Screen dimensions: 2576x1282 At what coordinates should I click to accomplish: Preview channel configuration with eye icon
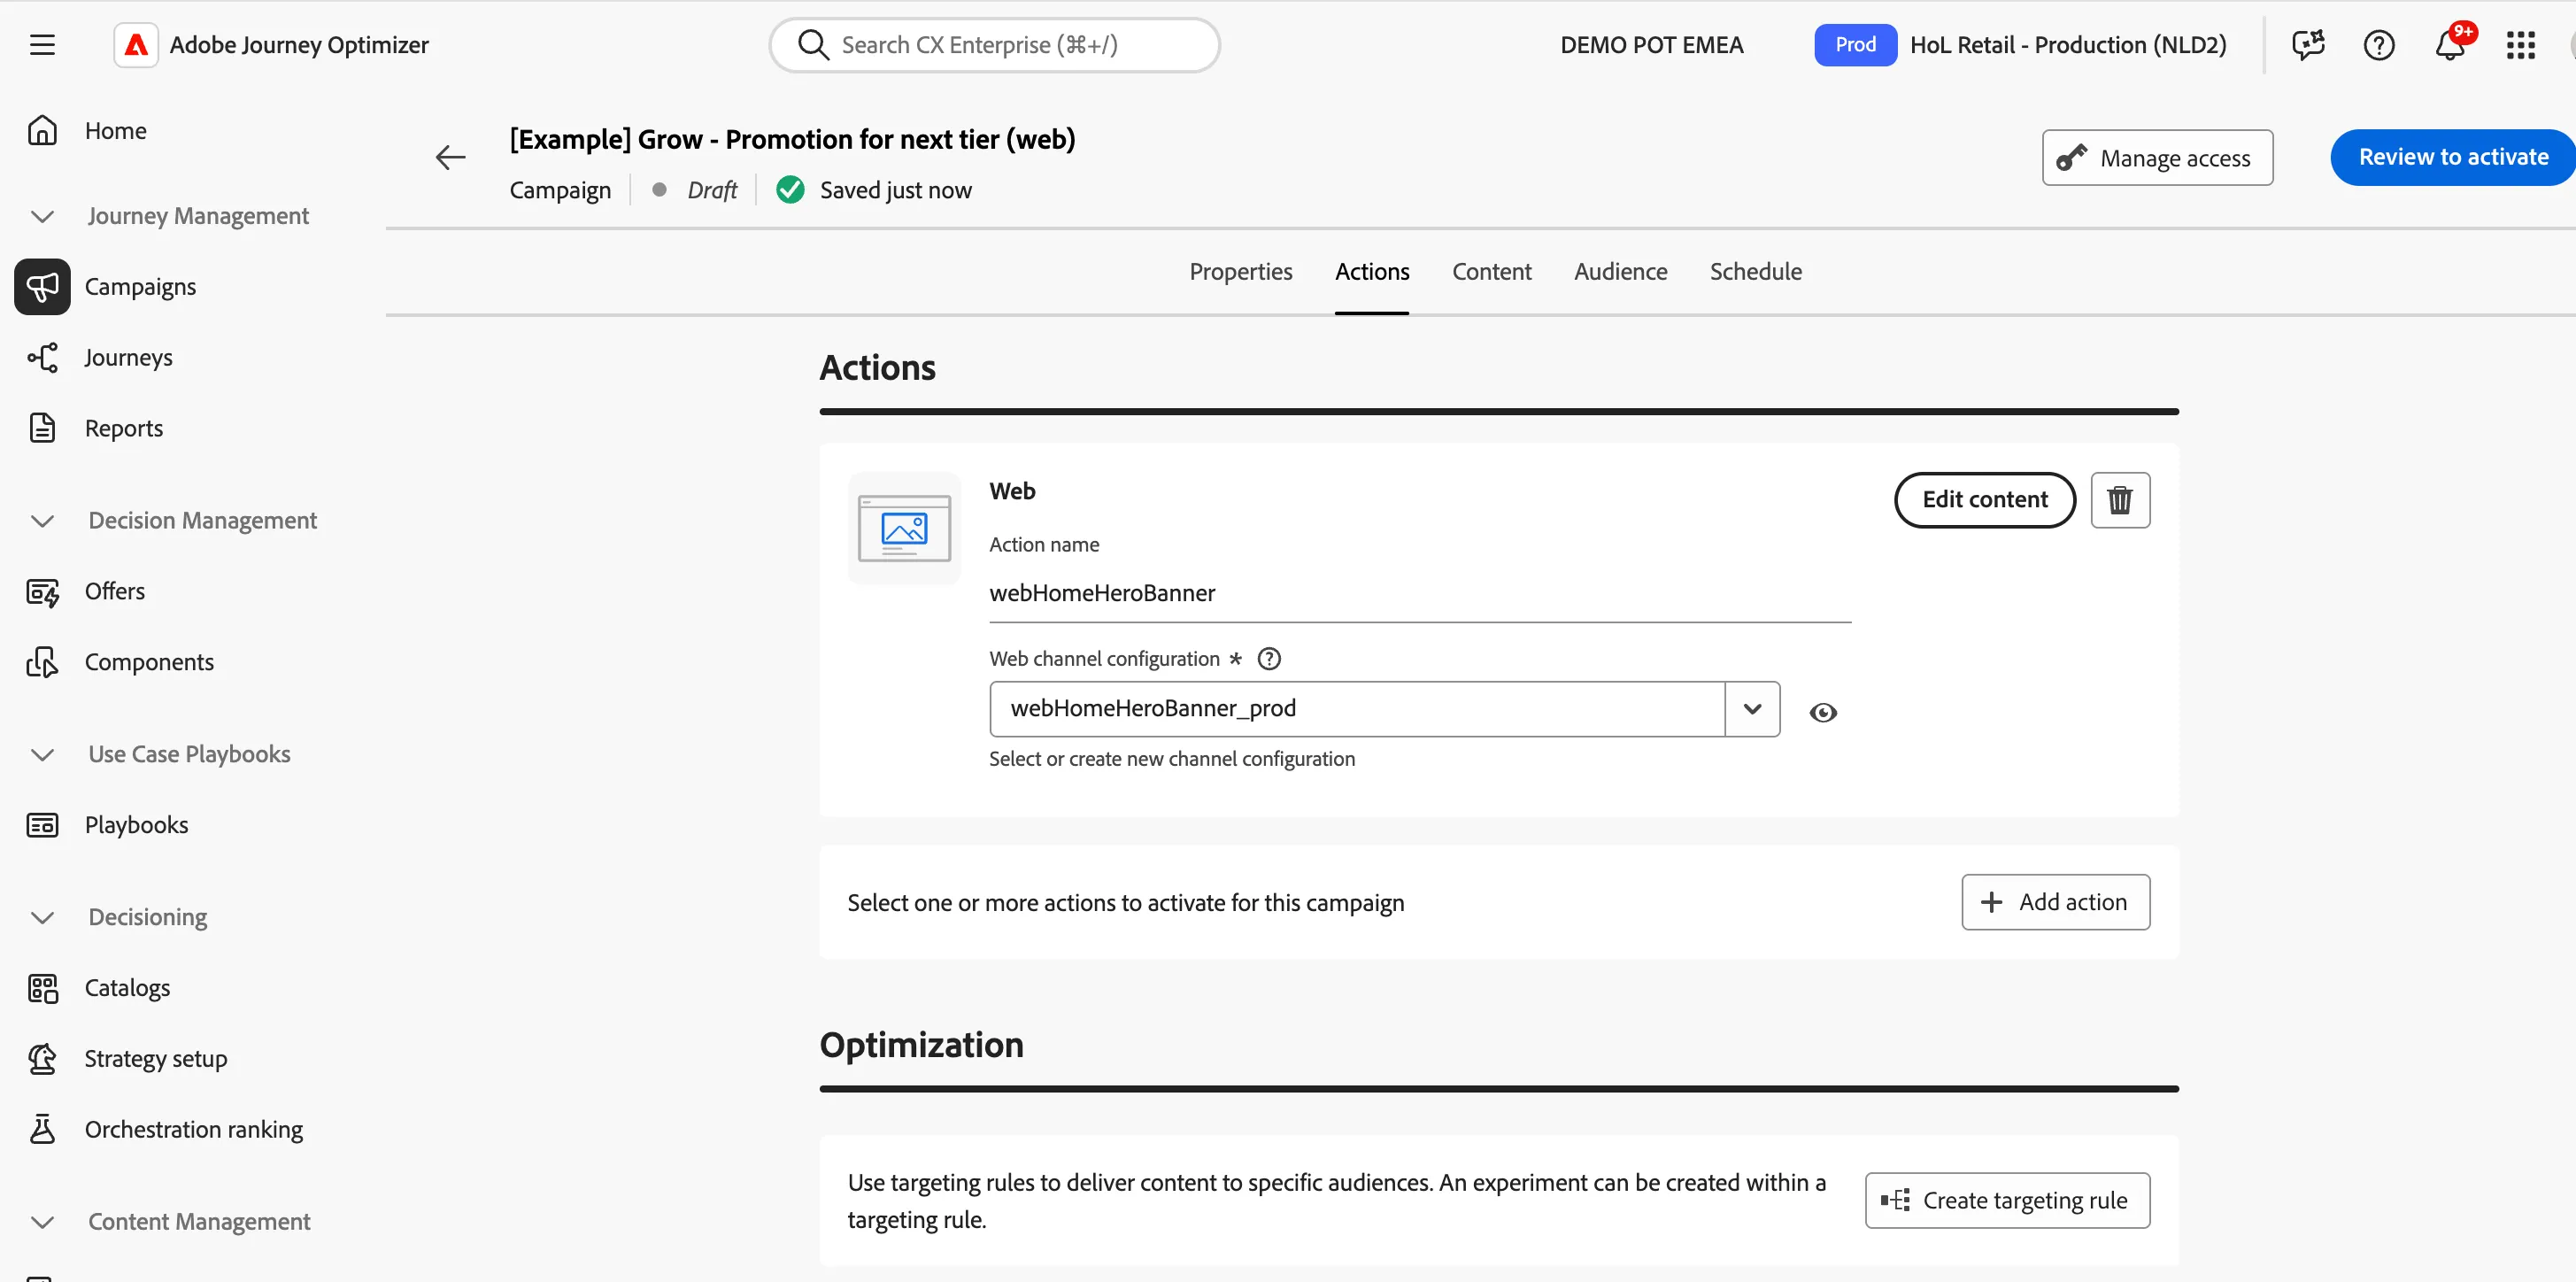click(x=1823, y=713)
